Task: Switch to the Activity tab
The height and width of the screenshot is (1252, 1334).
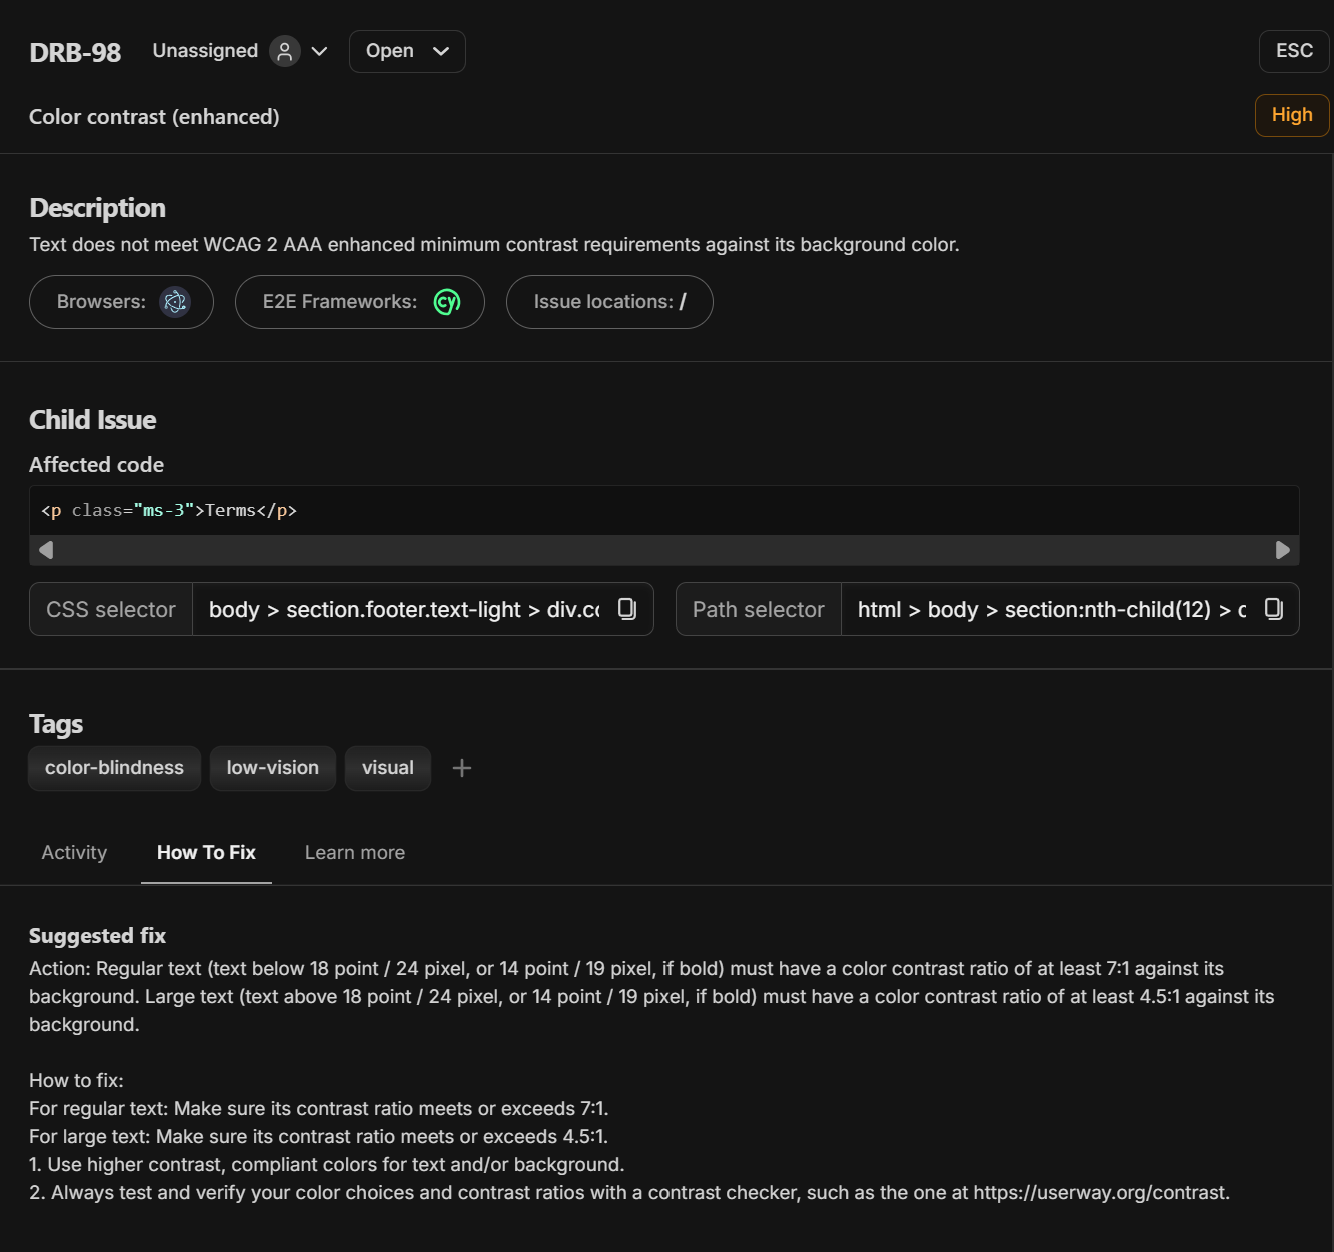Action: point(73,852)
